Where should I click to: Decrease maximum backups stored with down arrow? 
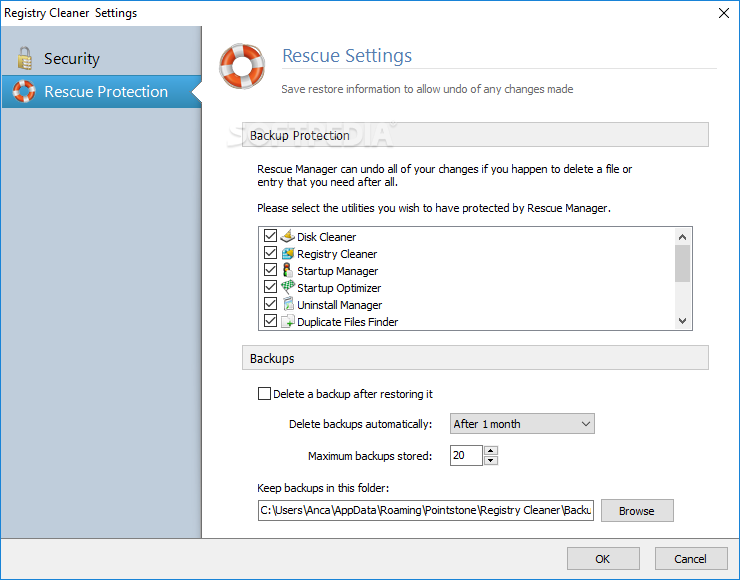(491, 460)
